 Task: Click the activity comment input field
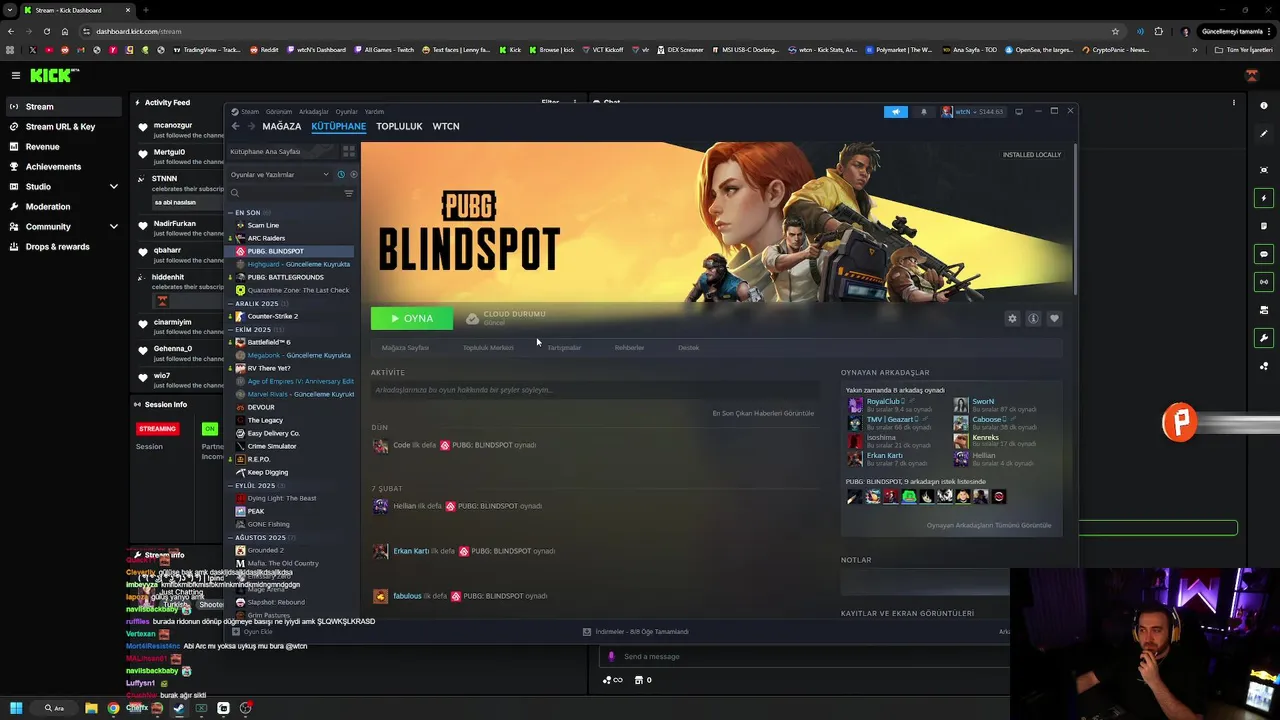pos(595,390)
